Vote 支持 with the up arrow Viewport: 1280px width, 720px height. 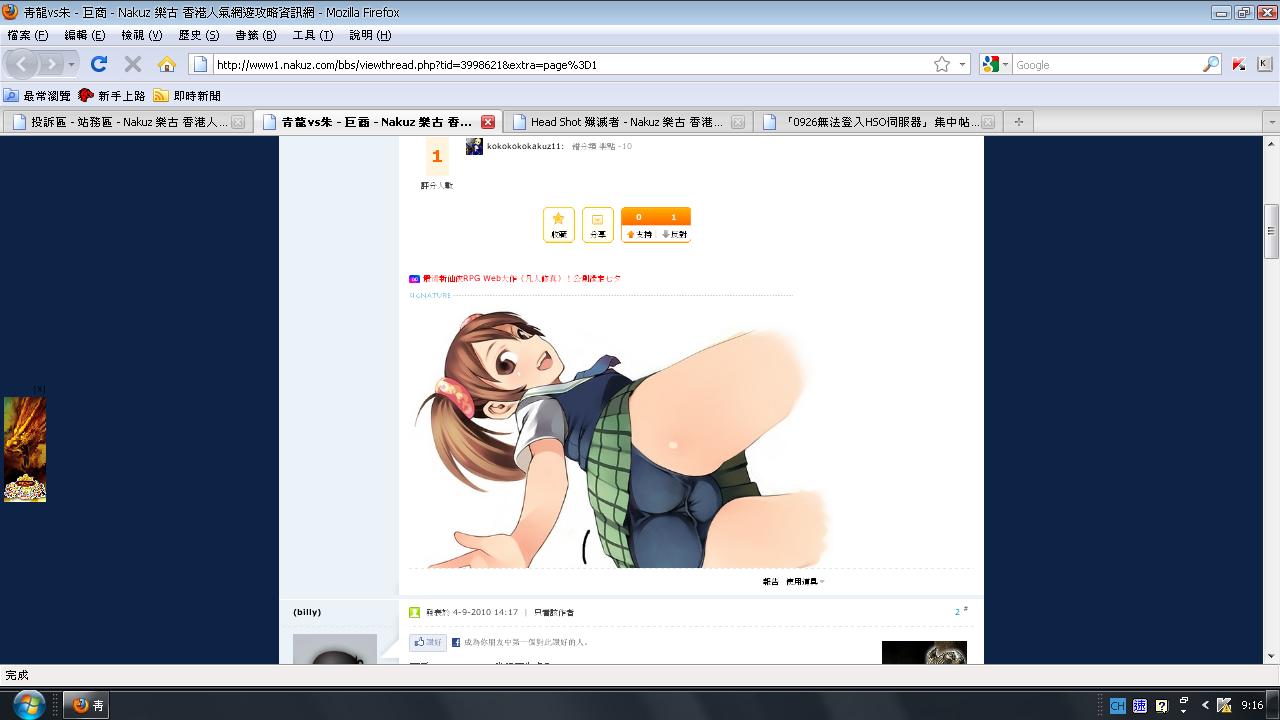[639, 234]
